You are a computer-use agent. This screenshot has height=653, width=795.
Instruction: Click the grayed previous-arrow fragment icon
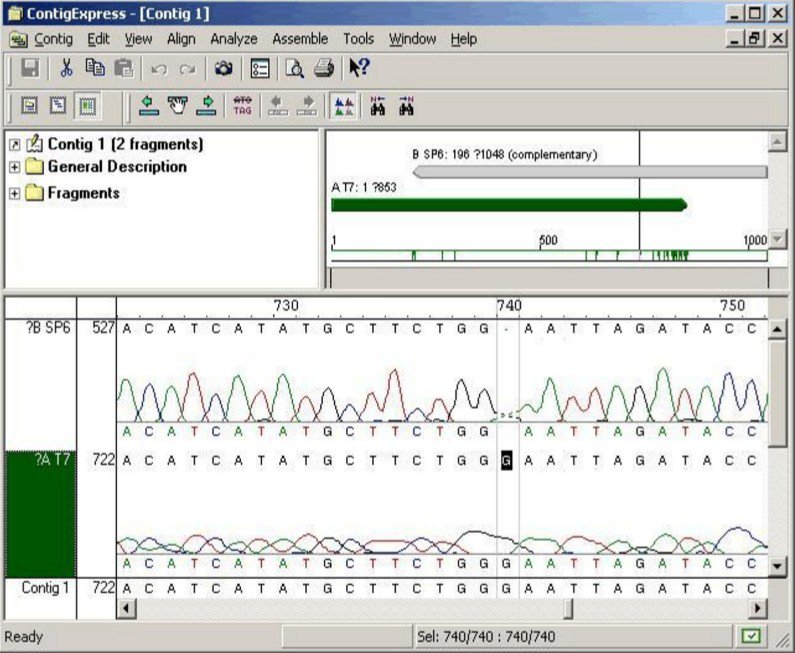278,106
